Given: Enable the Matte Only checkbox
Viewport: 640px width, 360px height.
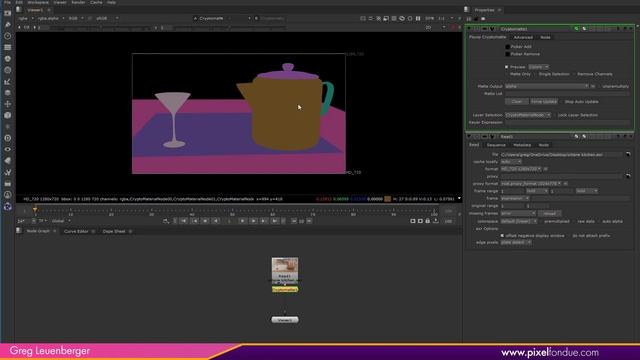Looking at the screenshot, I should pyautogui.click(x=507, y=74).
